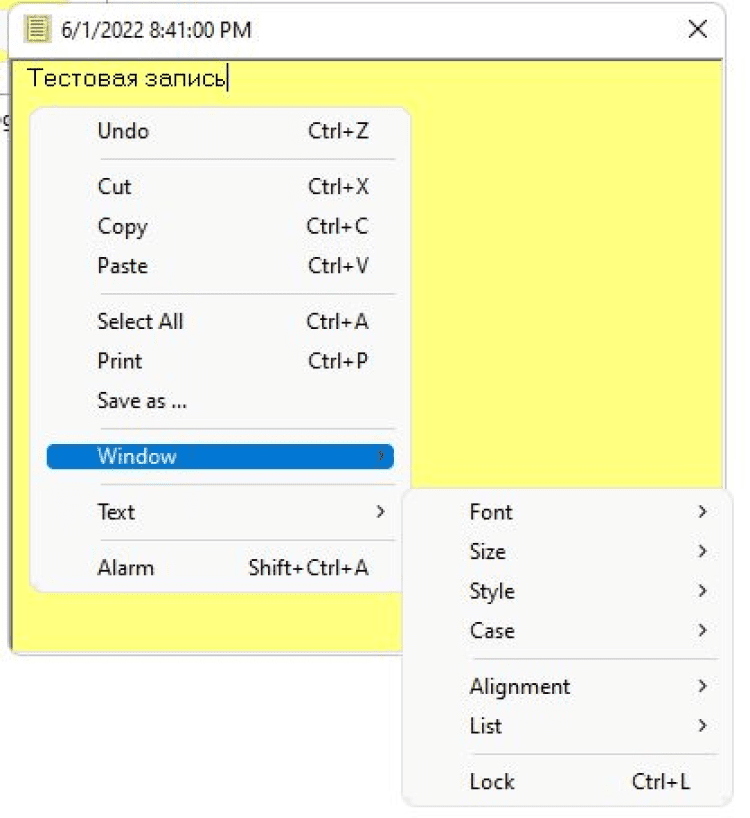Click the note icon in title bar
This screenshot has height=818, width=750.
(x=37, y=29)
